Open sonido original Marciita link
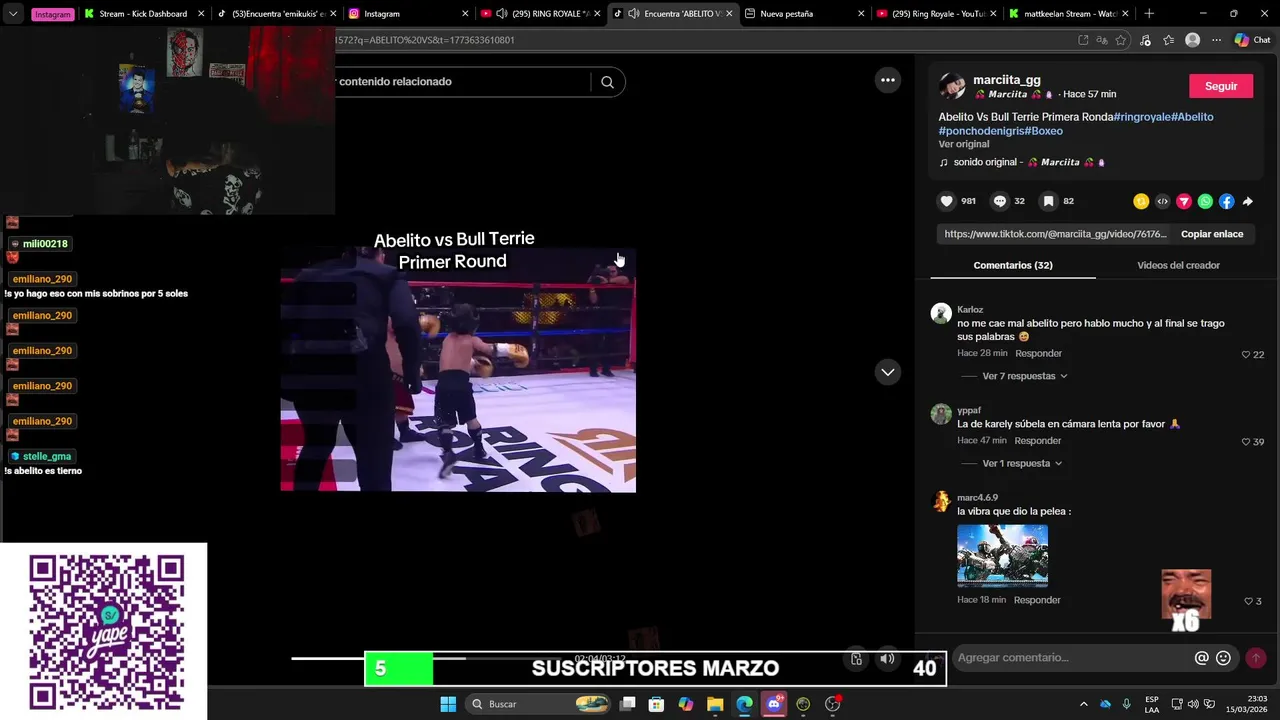 1022,162
